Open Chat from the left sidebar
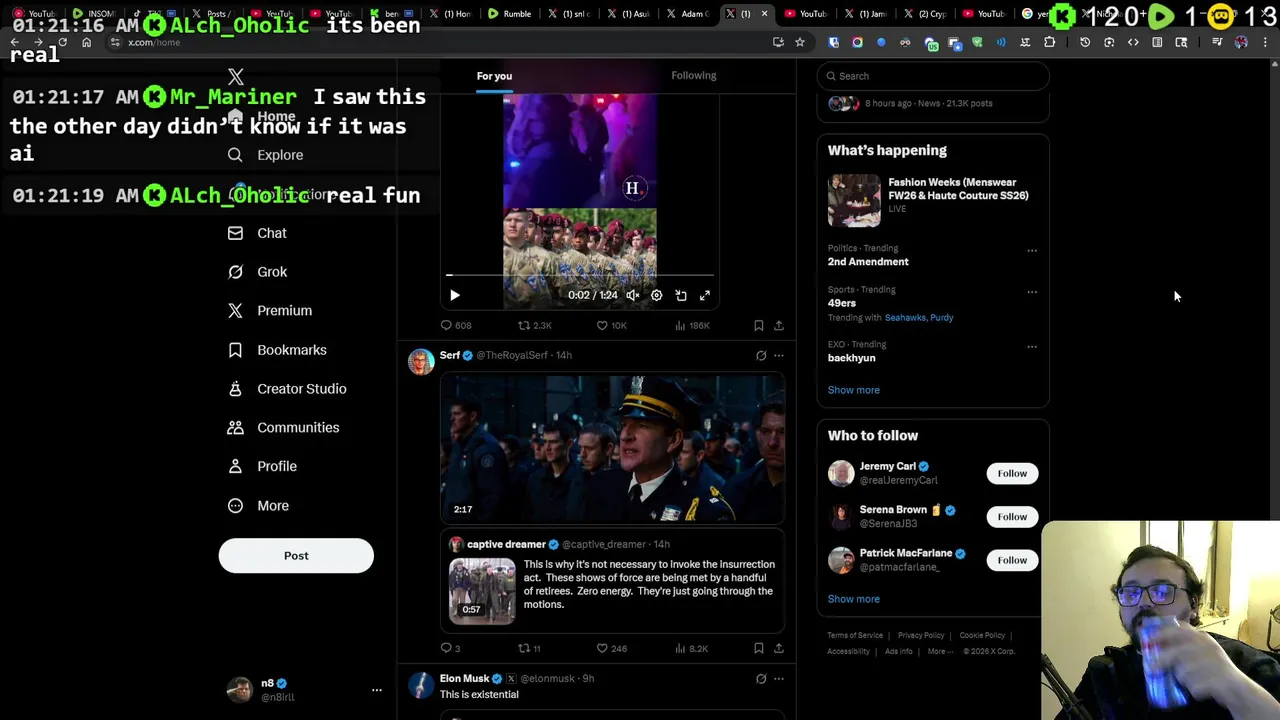 (x=257, y=233)
